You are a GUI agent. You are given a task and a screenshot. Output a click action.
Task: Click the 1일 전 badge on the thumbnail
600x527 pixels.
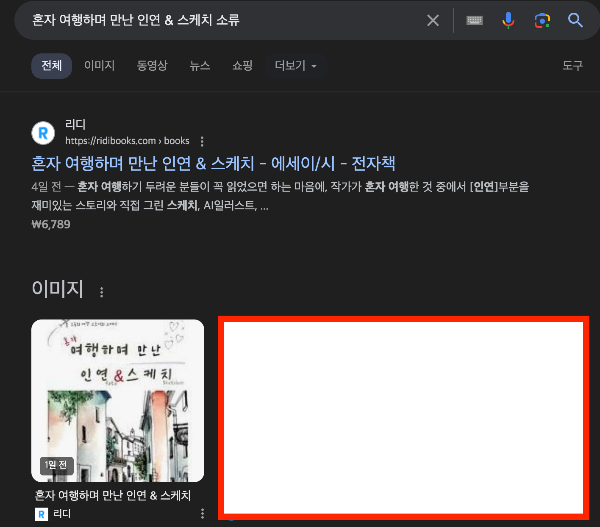coord(56,465)
